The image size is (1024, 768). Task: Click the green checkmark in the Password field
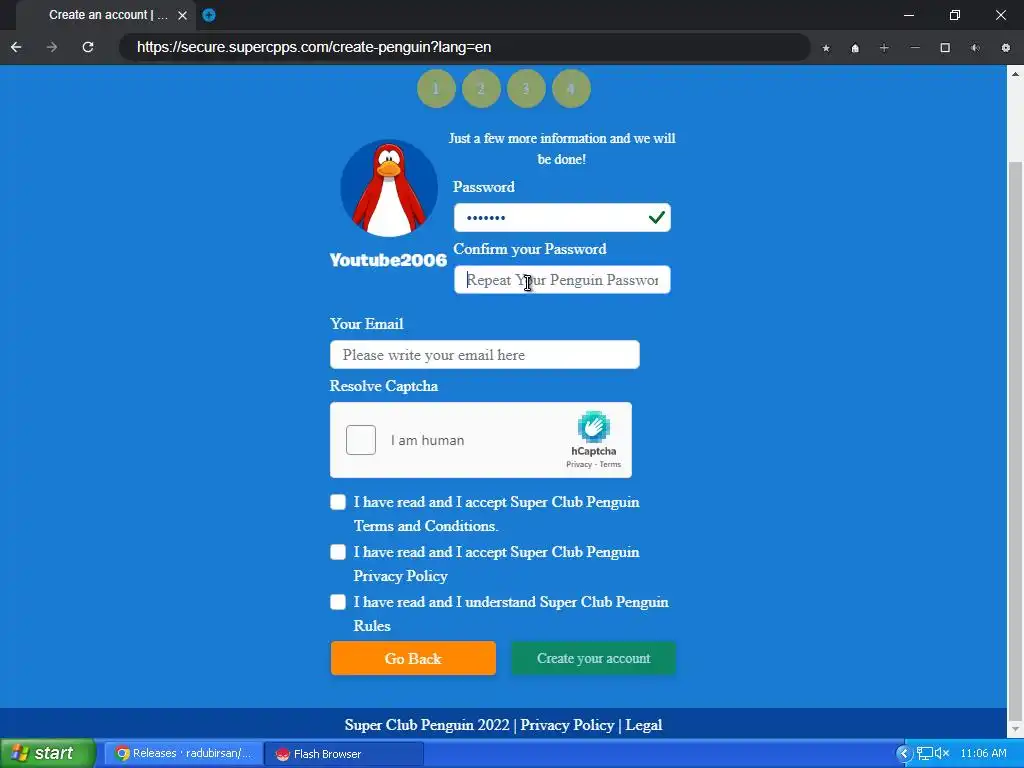pyautogui.click(x=657, y=217)
